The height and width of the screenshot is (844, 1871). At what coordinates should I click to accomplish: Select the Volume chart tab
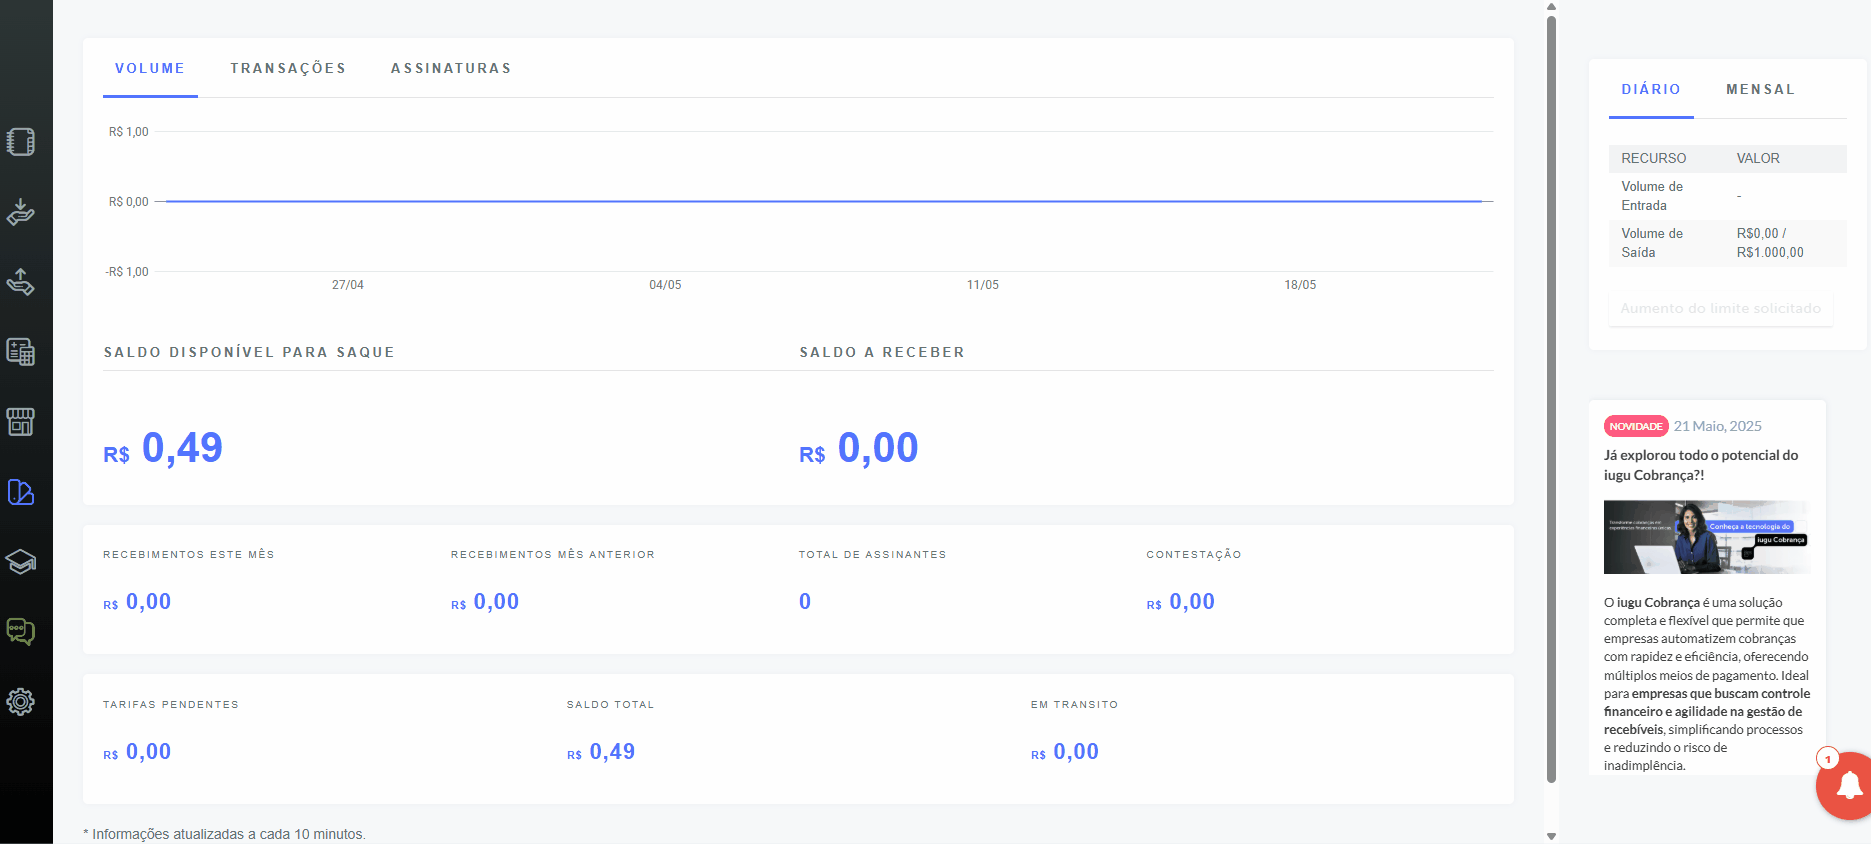pos(150,68)
